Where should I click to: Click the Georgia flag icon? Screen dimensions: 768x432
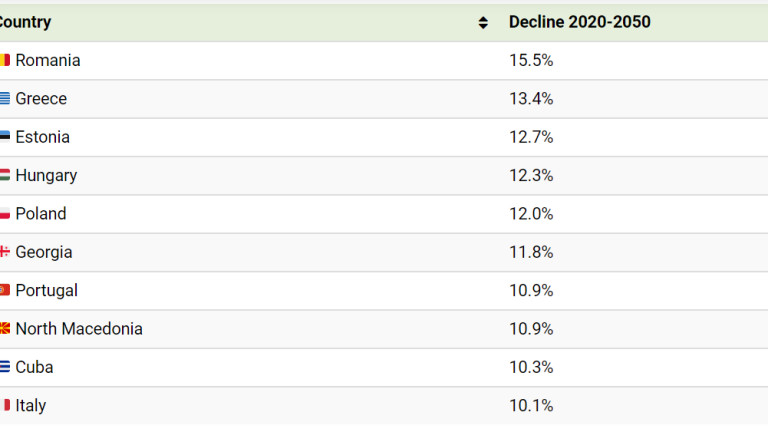5,252
